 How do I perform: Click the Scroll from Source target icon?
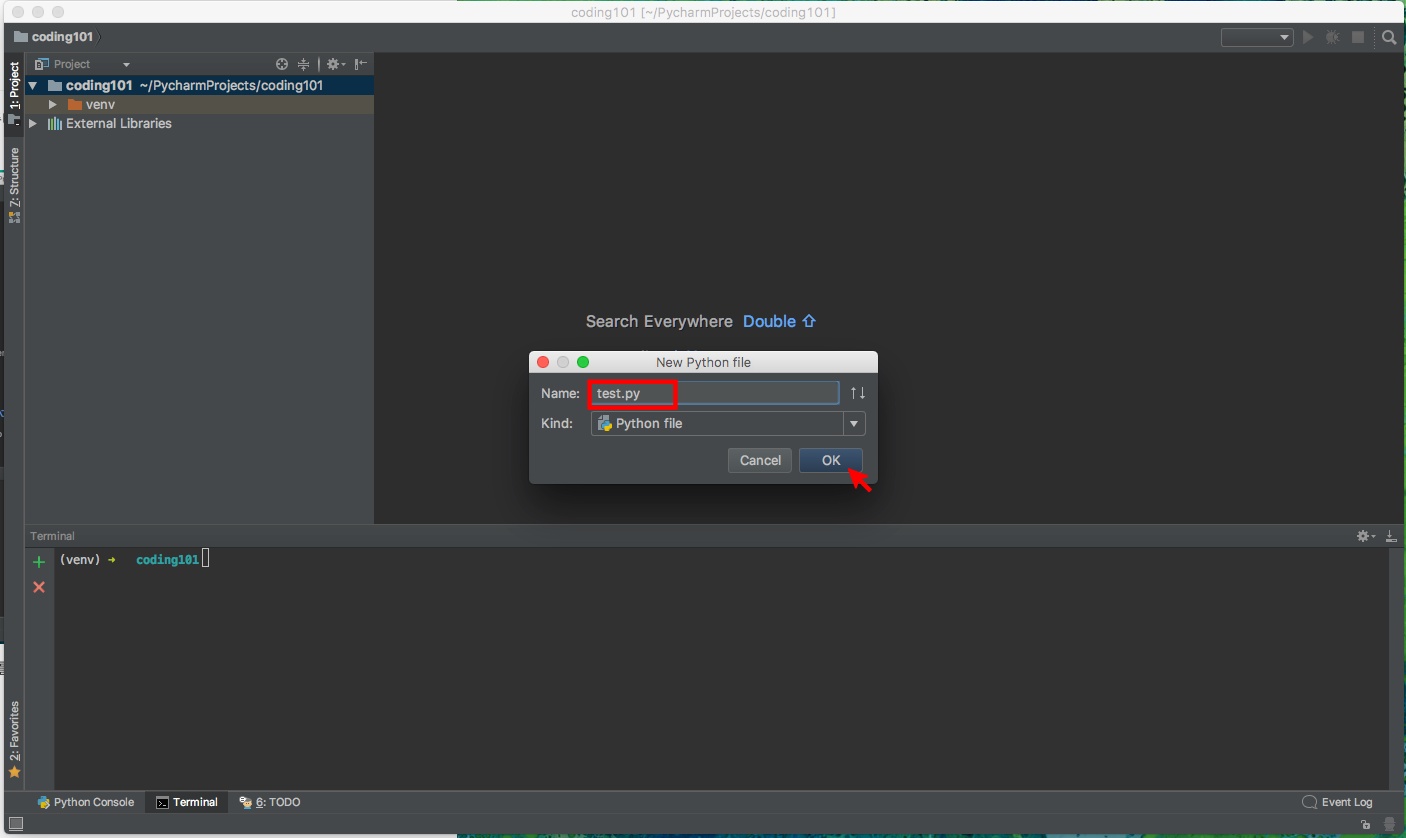click(x=282, y=64)
